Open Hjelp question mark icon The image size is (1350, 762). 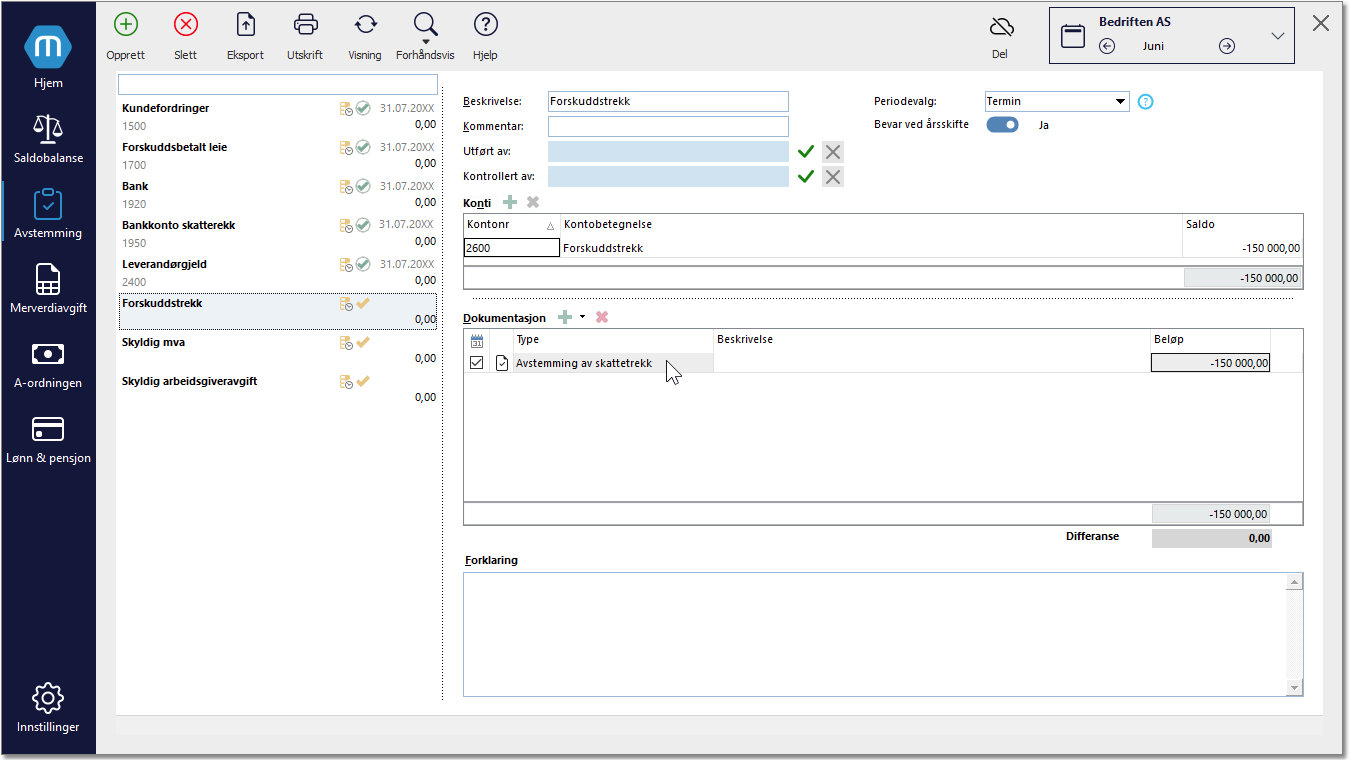tap(485, 25)
